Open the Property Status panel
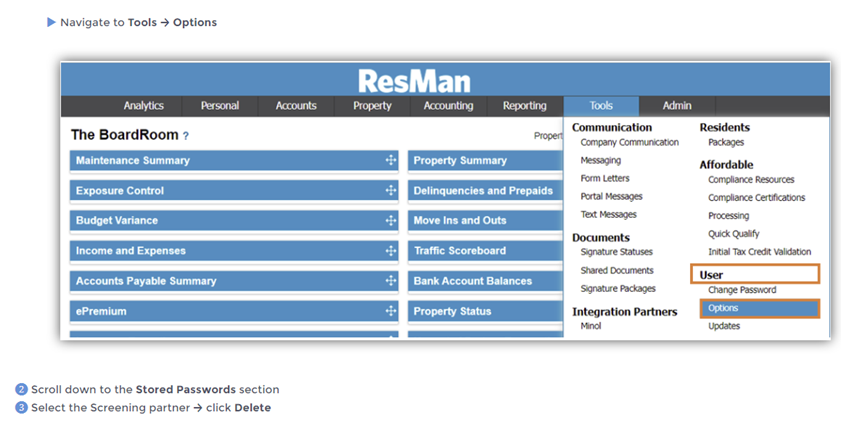841x423 pixels. (x=485, y=311)
